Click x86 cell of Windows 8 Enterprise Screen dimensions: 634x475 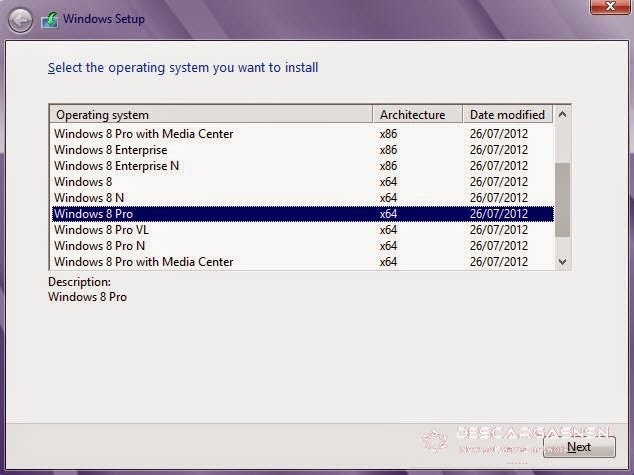point(388,150)
